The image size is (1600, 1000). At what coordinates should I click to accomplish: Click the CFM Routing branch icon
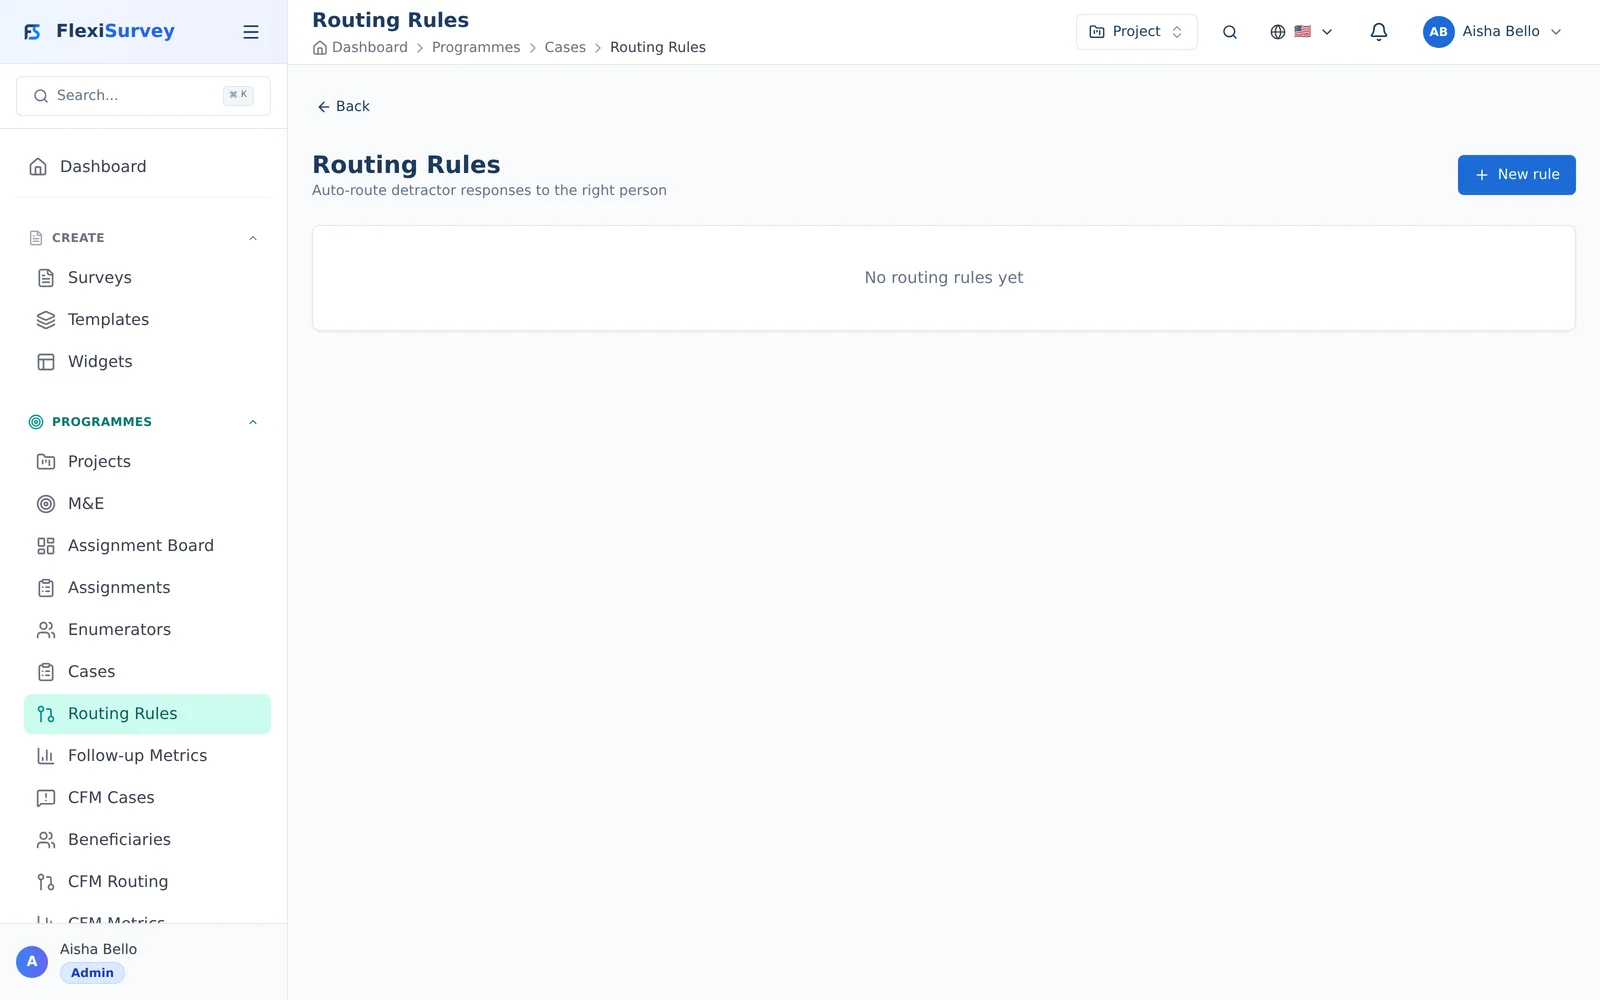pyautogui.click(x=46, y=882)
